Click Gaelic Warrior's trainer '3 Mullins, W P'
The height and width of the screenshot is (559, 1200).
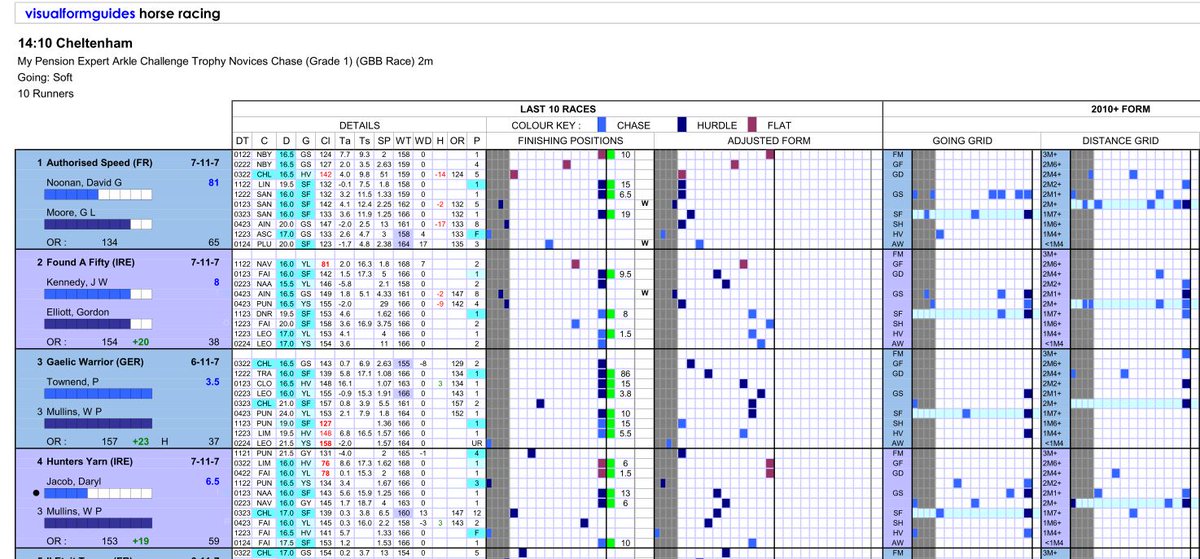(x=70, y=413)
